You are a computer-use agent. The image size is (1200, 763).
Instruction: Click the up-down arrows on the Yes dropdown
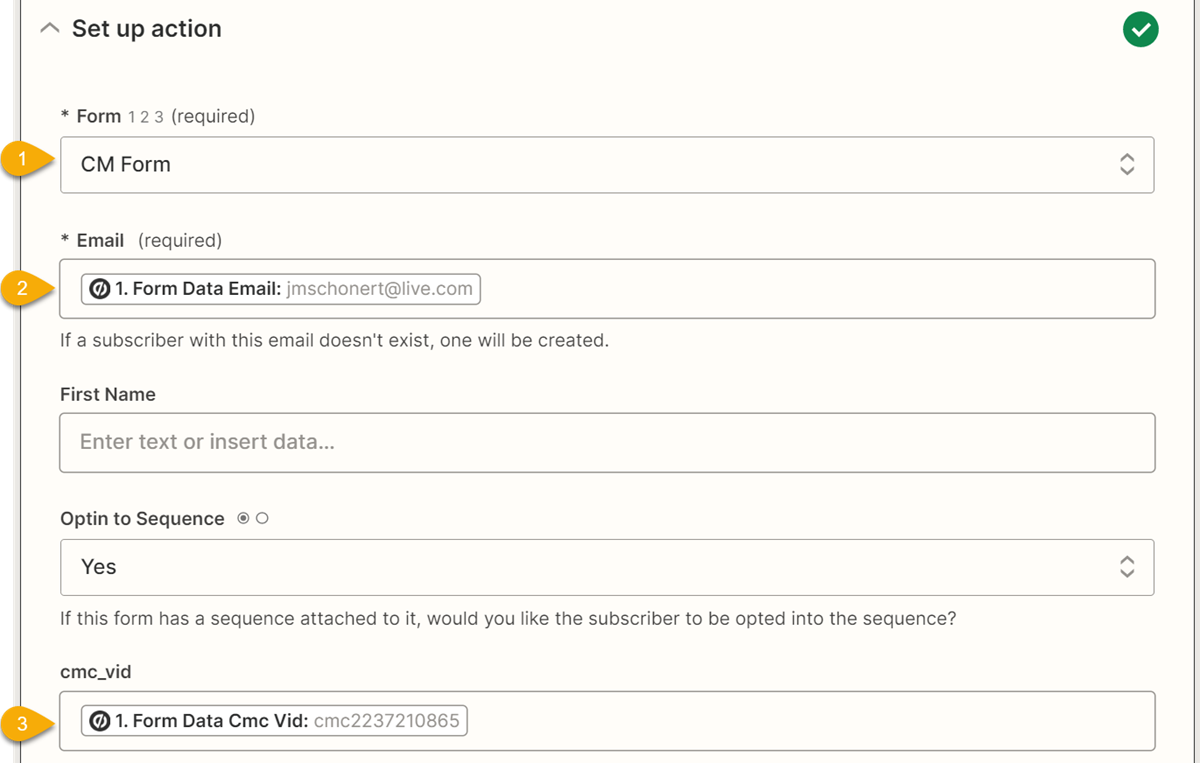pos(1127,567)
